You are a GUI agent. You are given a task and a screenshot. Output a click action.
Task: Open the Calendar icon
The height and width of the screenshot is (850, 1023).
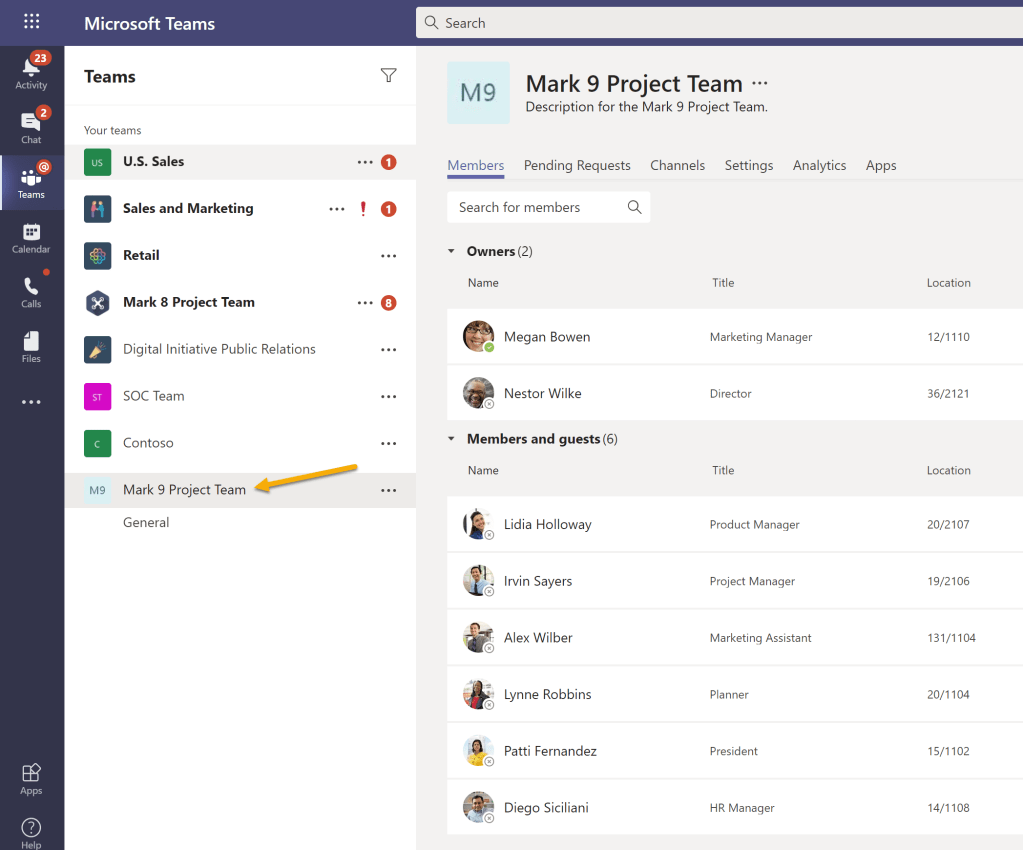coord(31,236)
